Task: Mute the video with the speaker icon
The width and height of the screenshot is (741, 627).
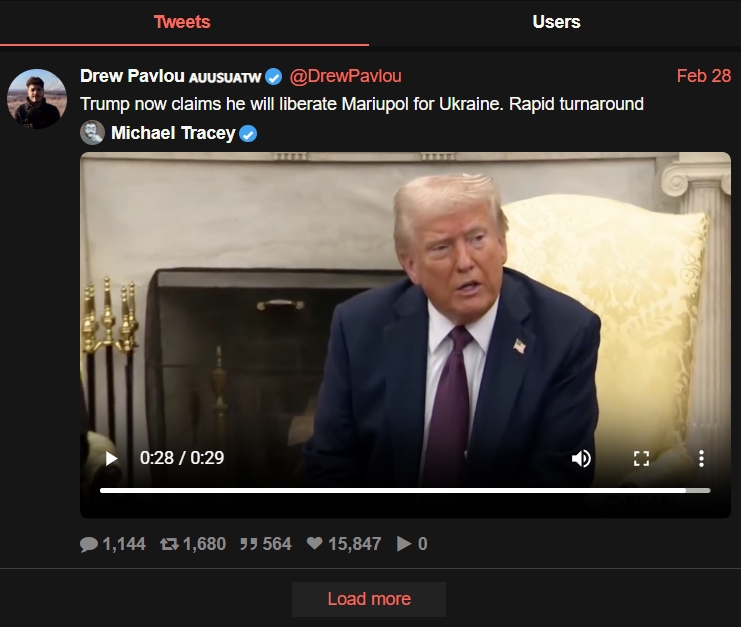Action: (581, 458)
